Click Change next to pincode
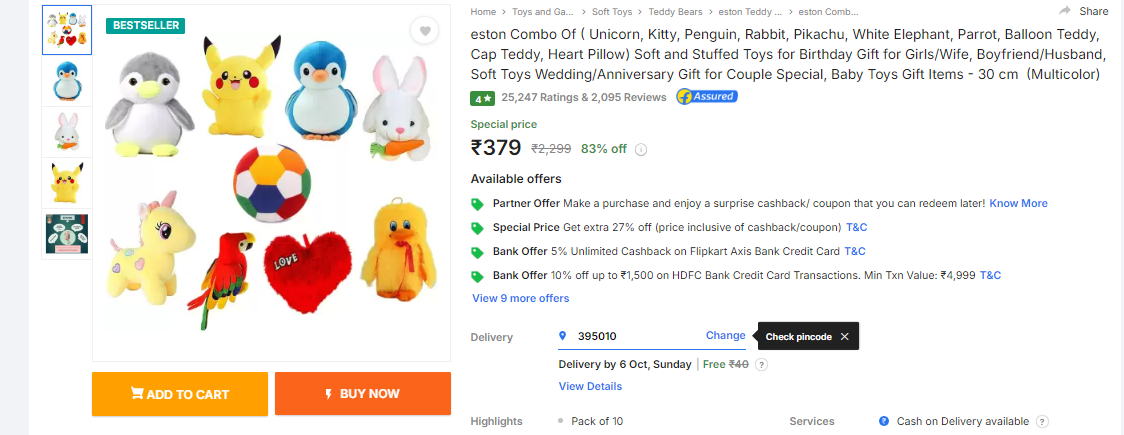1124x435 pixels. 725,336
